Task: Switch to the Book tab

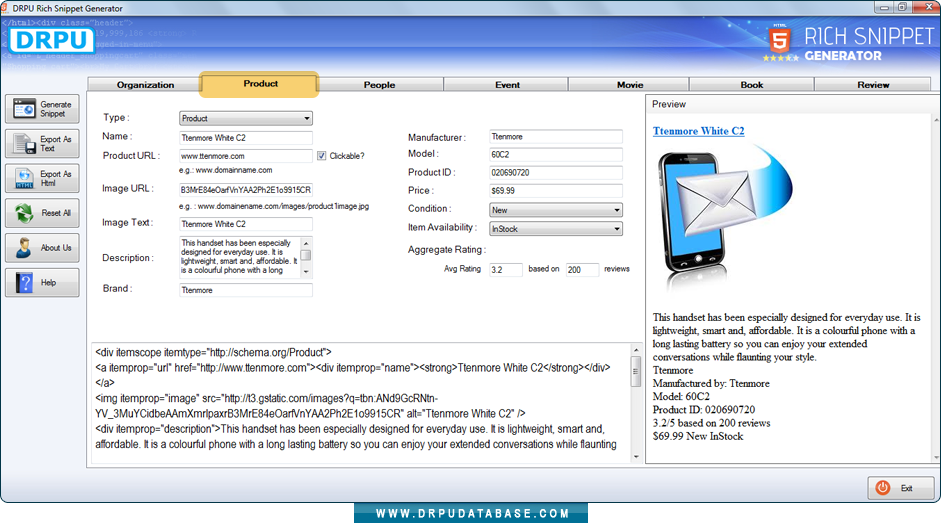Action: pos(751,85)
